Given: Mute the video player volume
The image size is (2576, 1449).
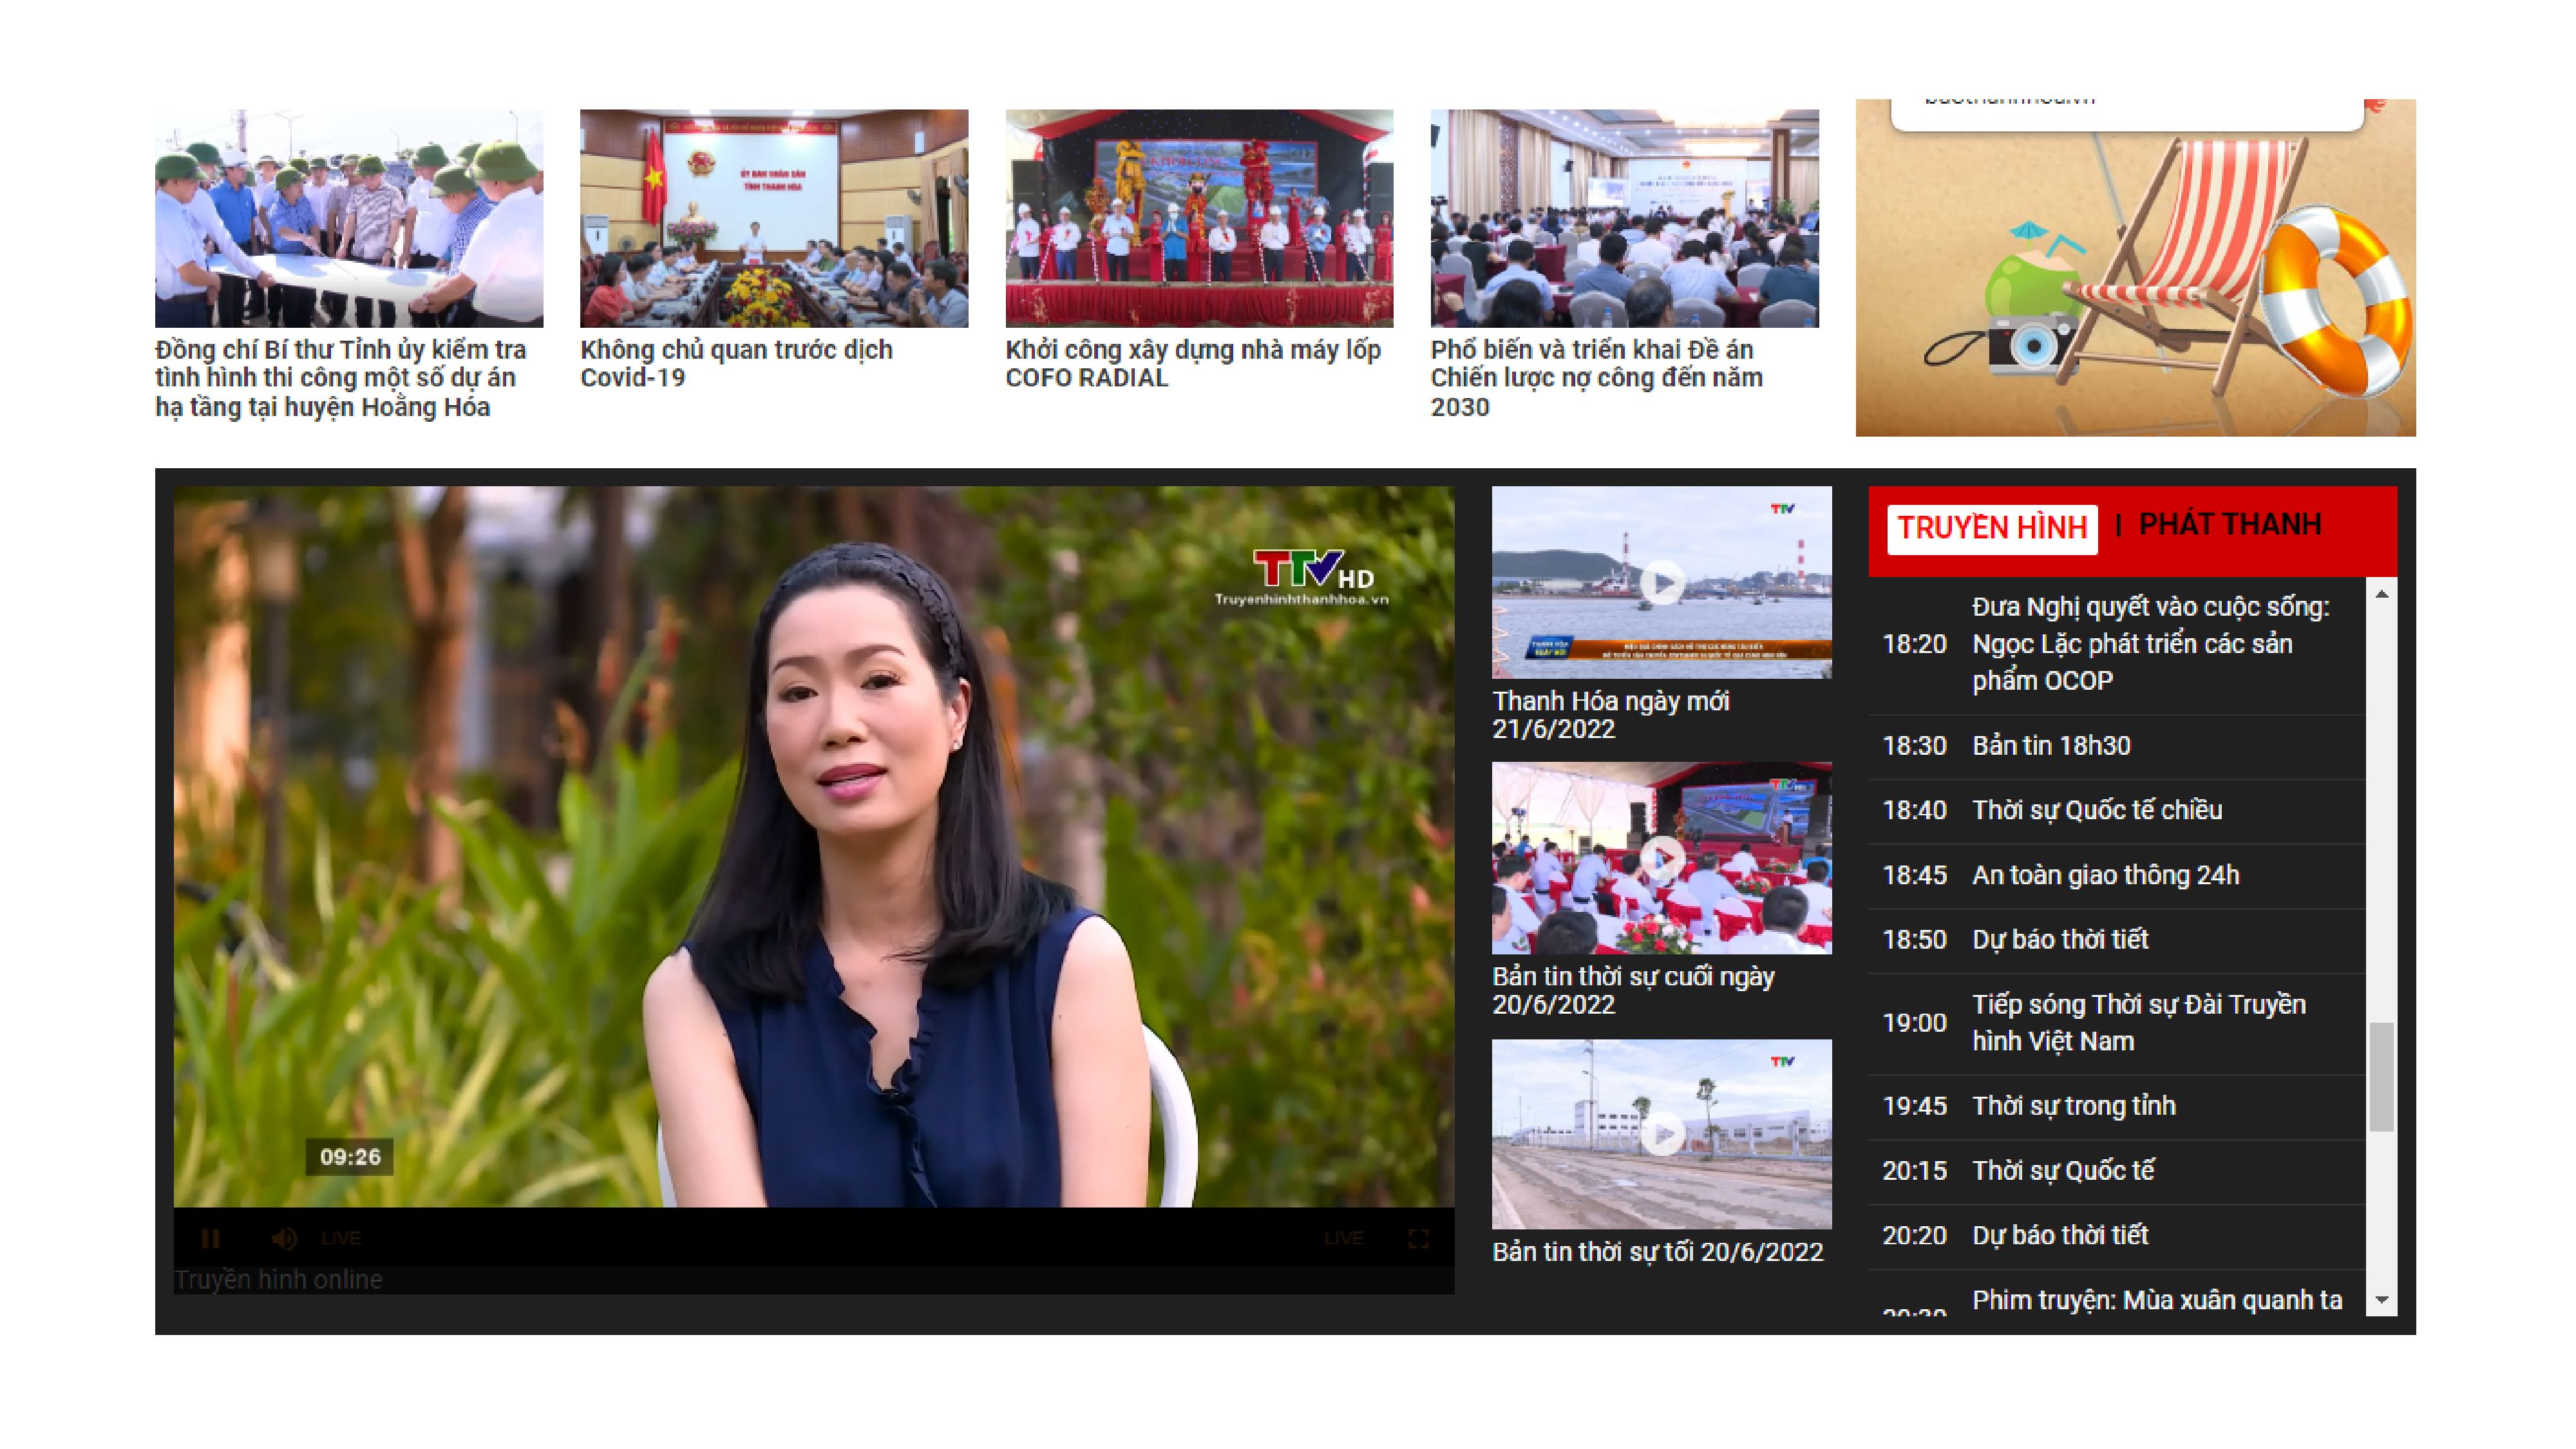Looking at the screenshot, I should tap(284, 1238).
